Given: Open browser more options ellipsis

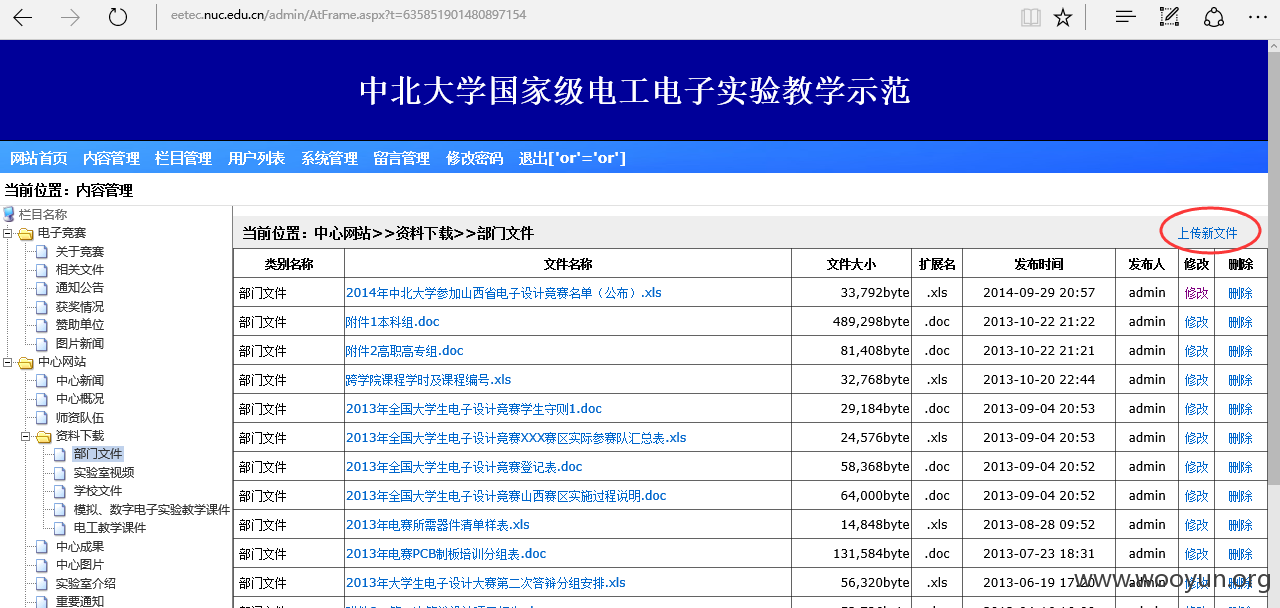Looking at the screenshot, I should click(x=1259, y=17).
